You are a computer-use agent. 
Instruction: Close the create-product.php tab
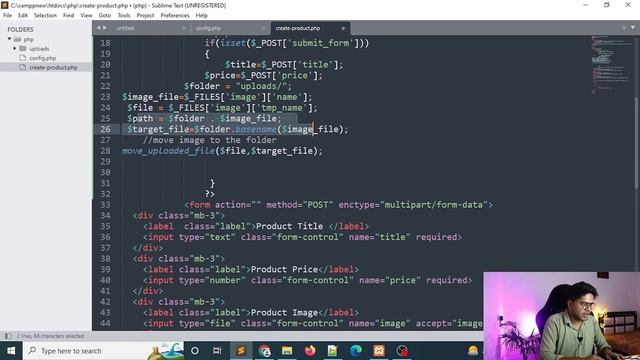(x=343, y=28)
